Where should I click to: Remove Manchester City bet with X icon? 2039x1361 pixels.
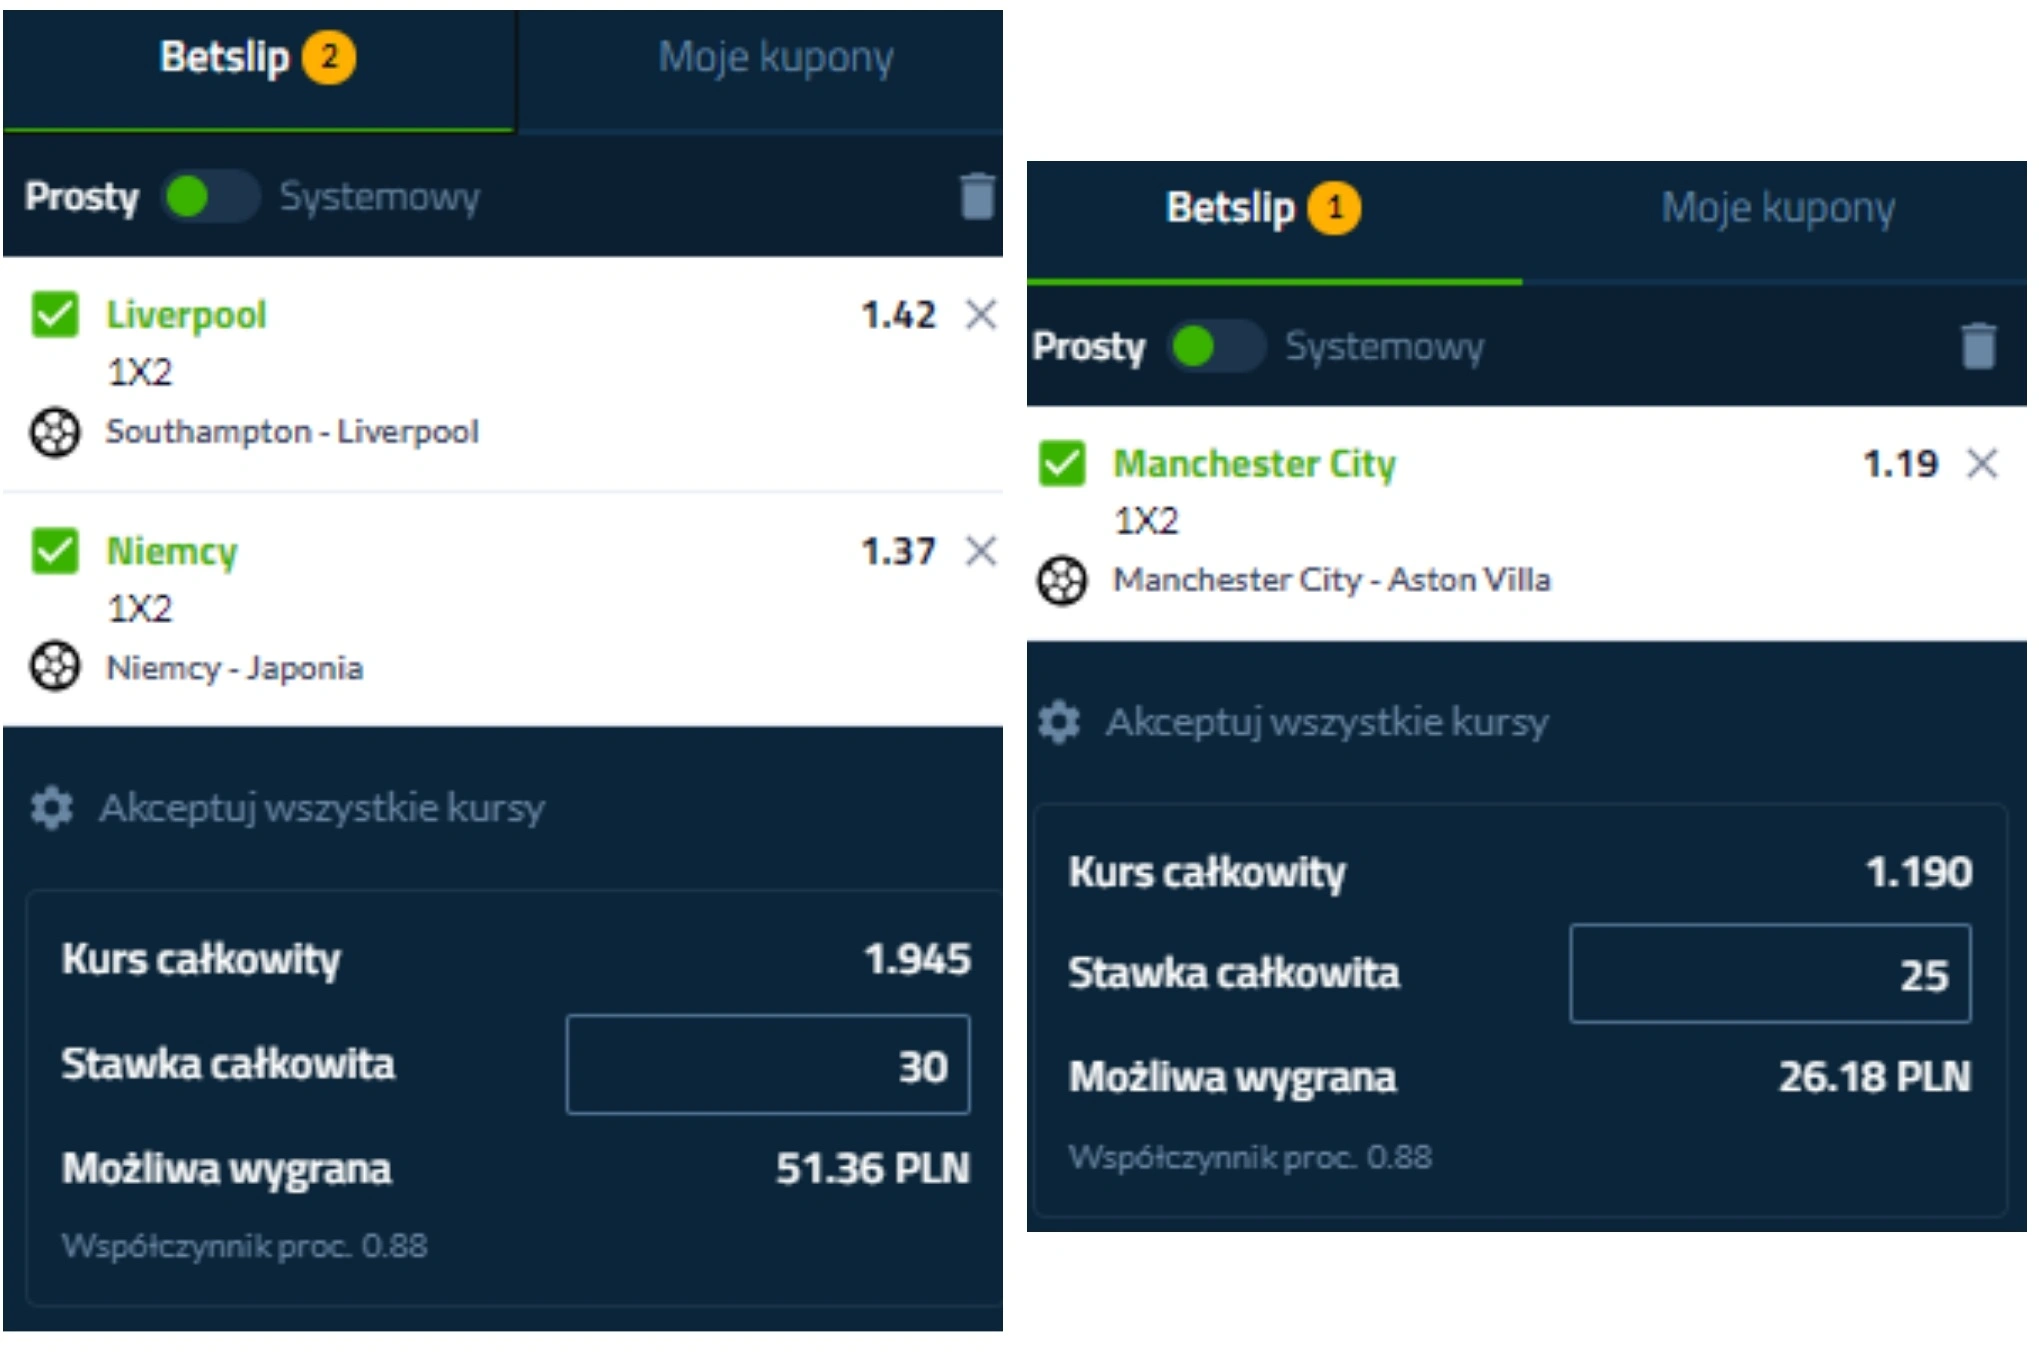pos(1982,464)
